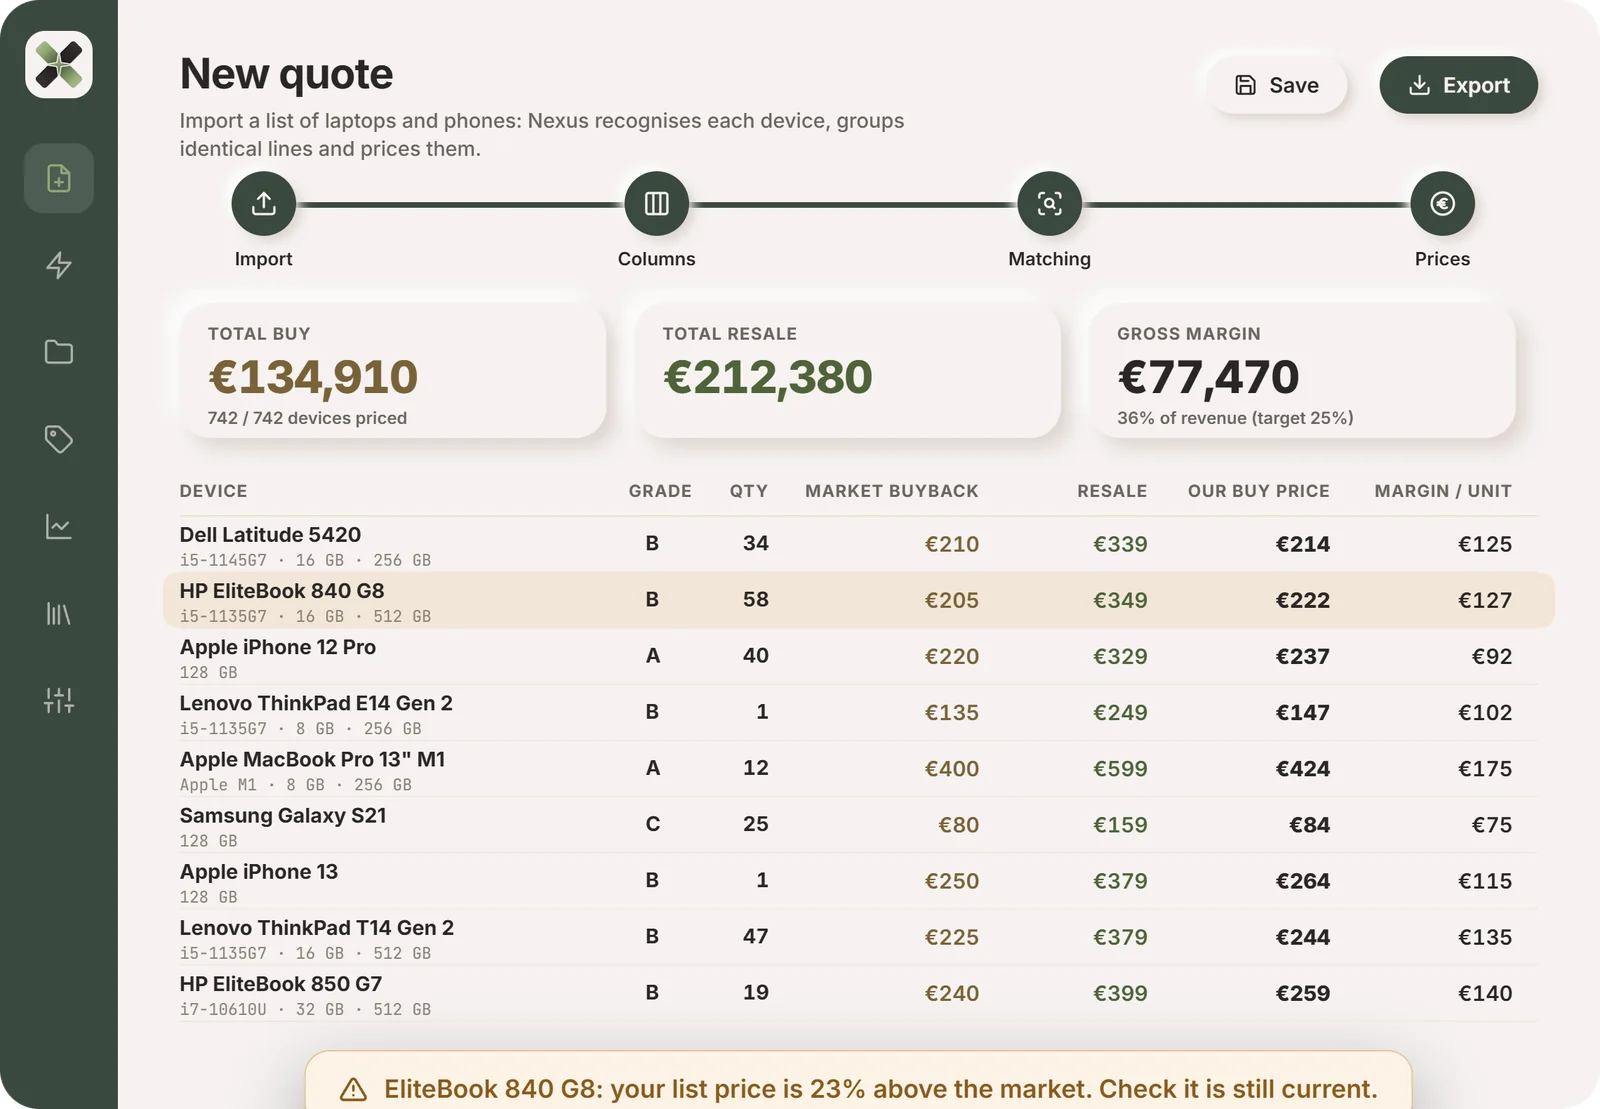The height and width of the screenshot is (1109, 1600).
Task: Click the Nexus logo in sidebar
Action: (59, 65)
